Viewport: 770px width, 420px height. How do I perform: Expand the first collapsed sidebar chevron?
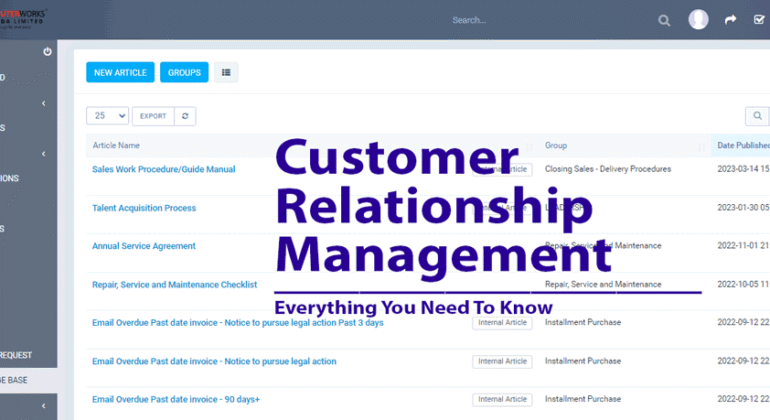coord(44,104)
